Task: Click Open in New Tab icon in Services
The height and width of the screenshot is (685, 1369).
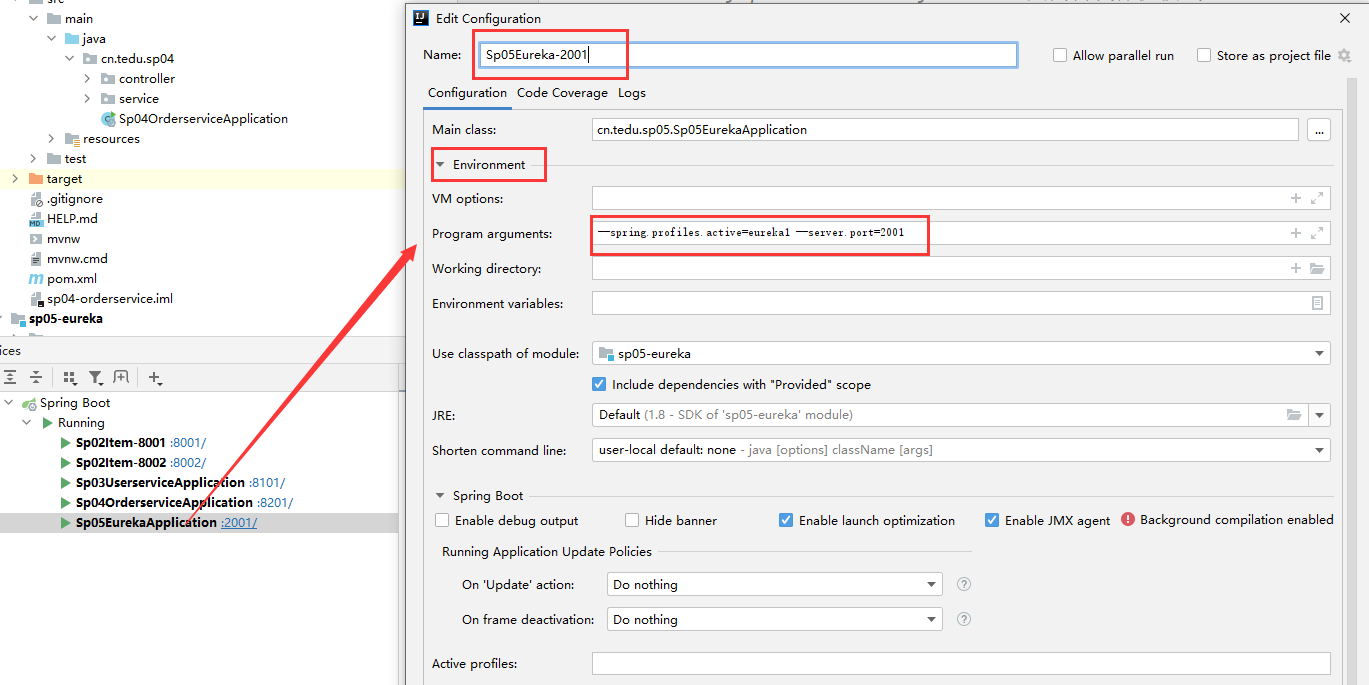Action: click(121, 377)
